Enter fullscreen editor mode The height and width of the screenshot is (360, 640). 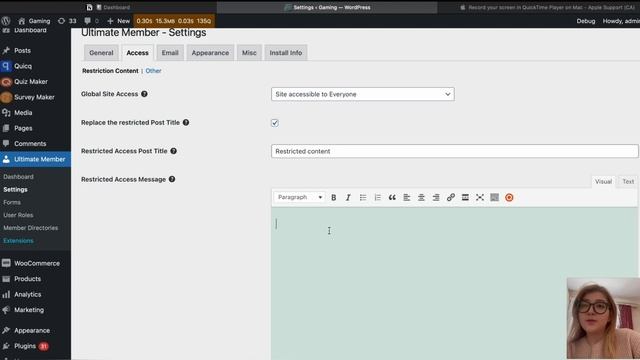coord(480,198)
